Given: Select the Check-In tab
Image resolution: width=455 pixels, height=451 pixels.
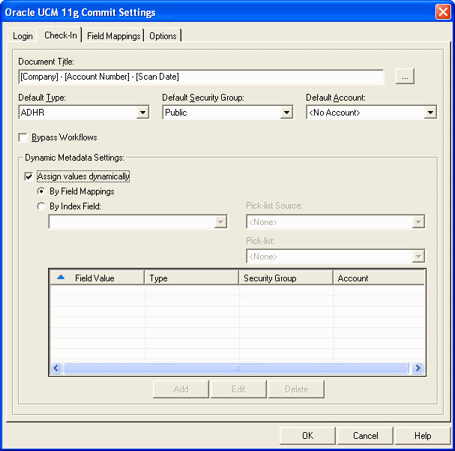Looking at the screenshot, I should (60, 35).
